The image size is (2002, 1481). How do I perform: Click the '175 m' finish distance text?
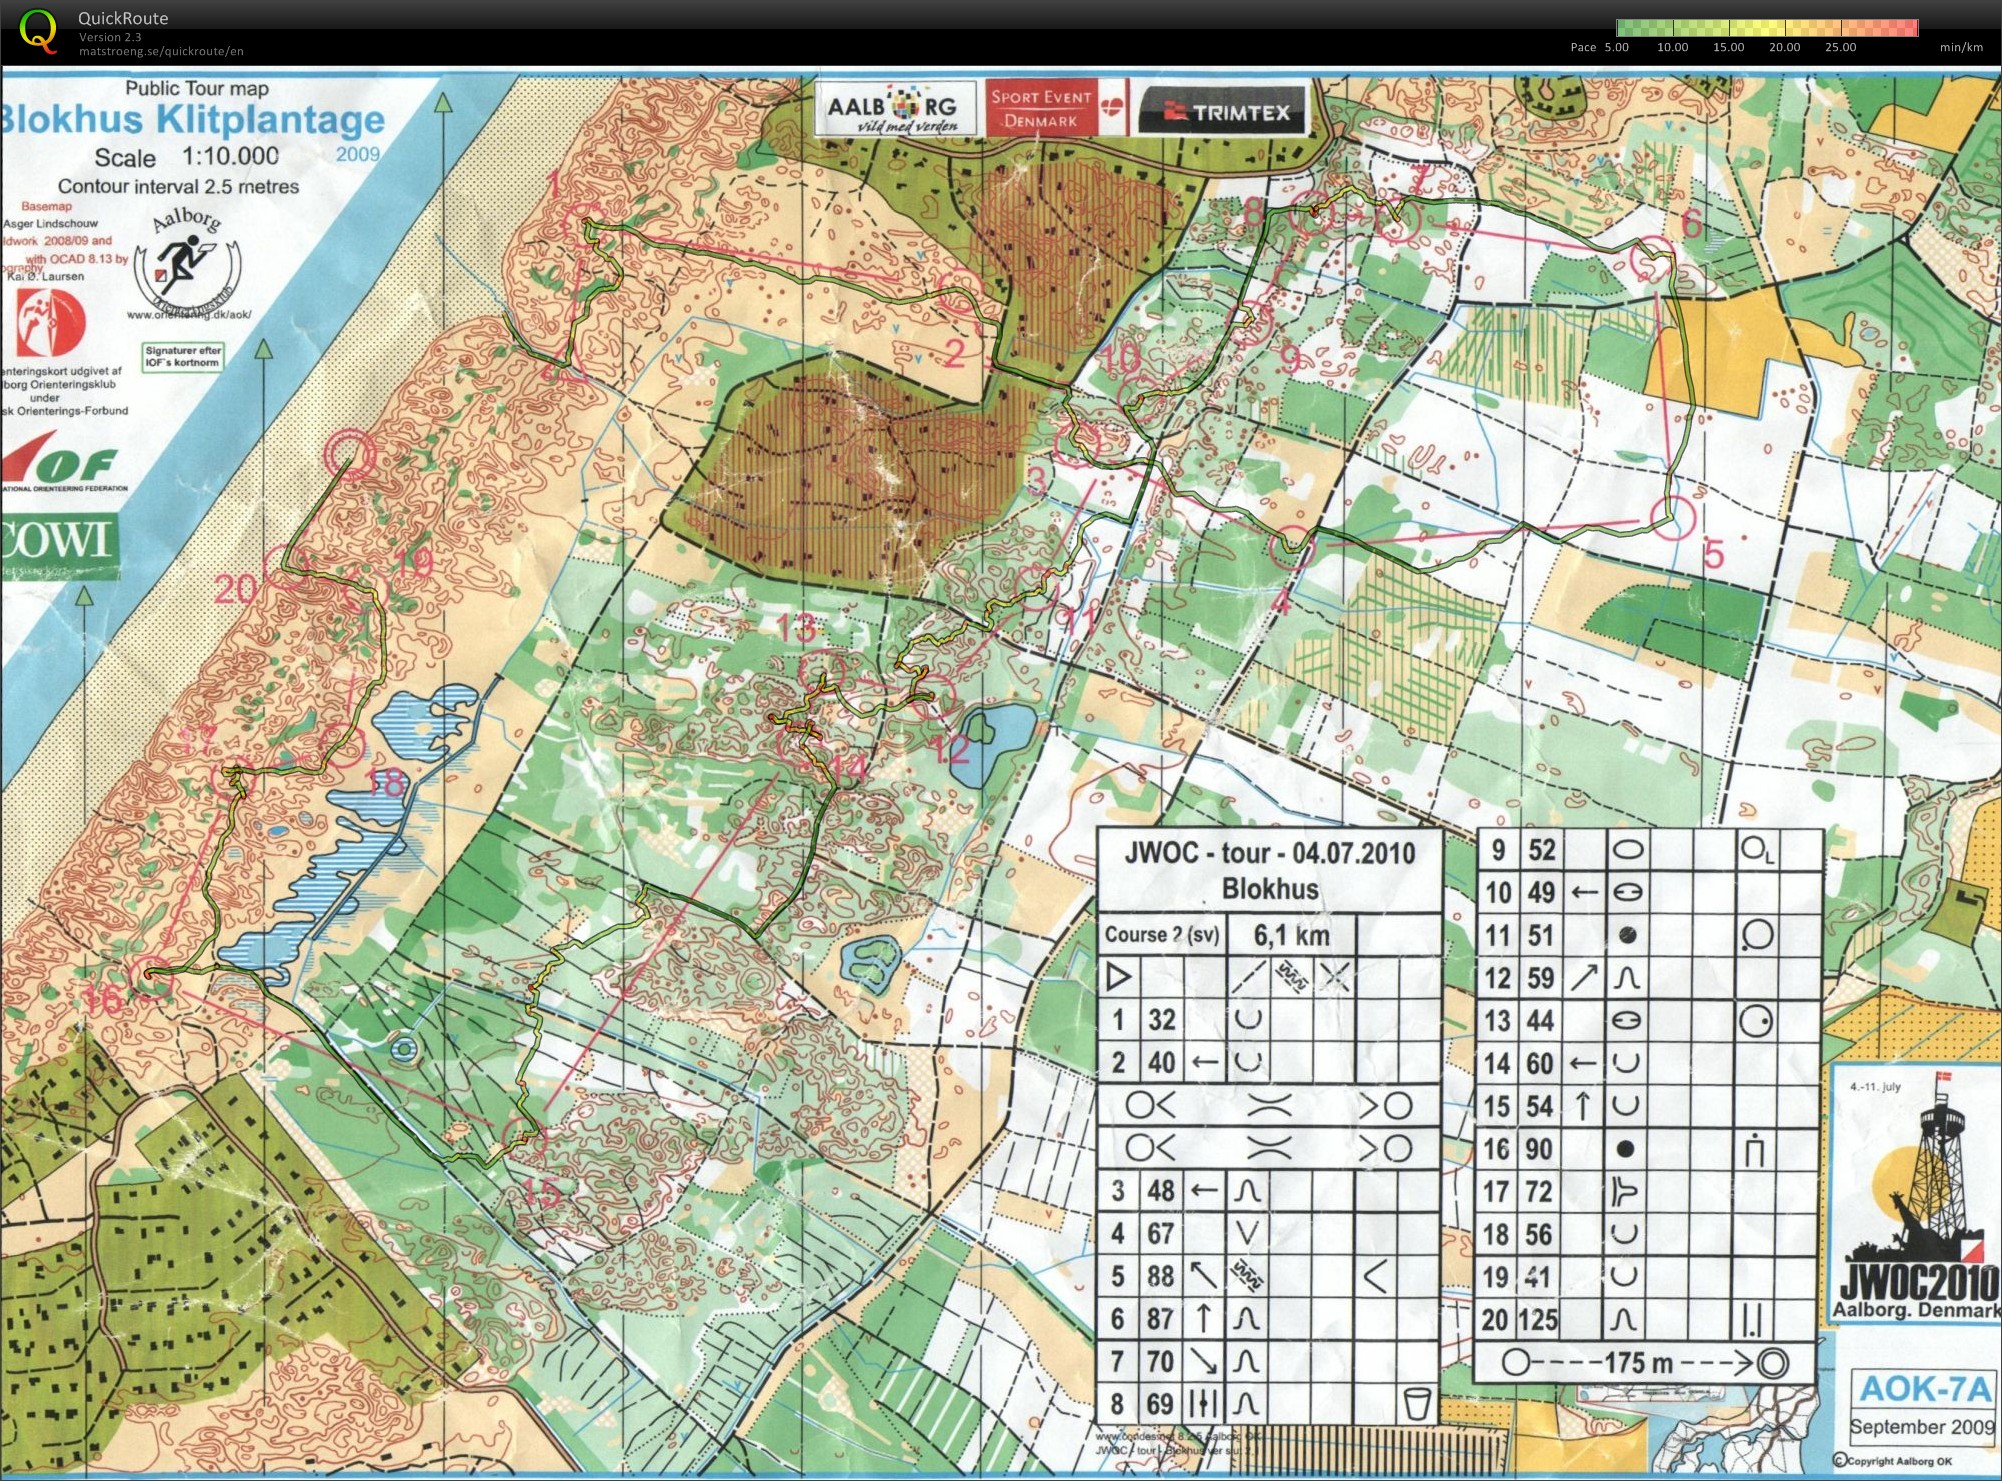coord(1638,1362)
